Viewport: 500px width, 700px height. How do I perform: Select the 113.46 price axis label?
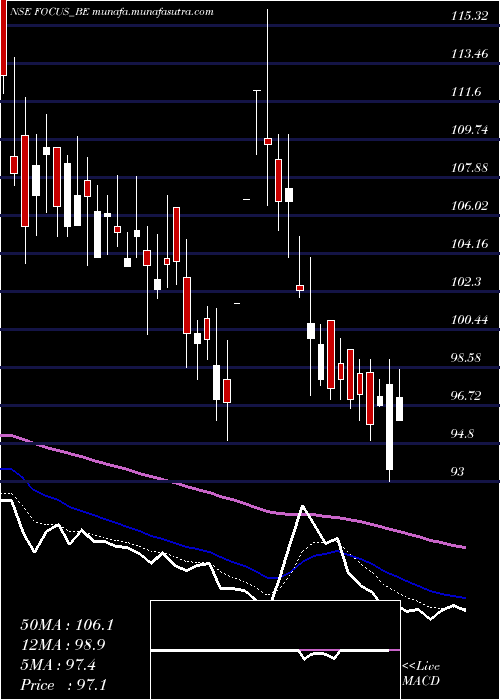[x=469, y=54]
